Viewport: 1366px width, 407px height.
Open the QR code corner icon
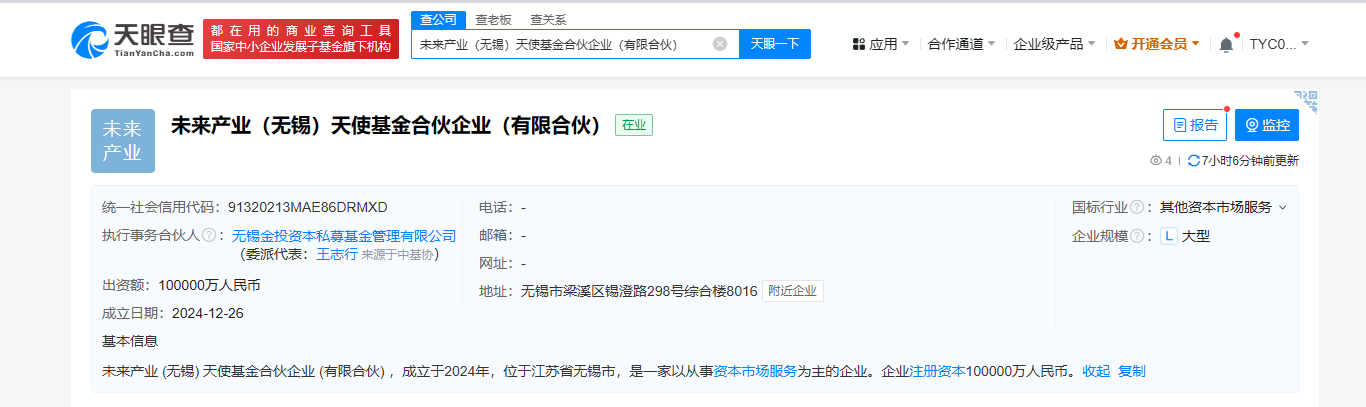click(1305, 101)
